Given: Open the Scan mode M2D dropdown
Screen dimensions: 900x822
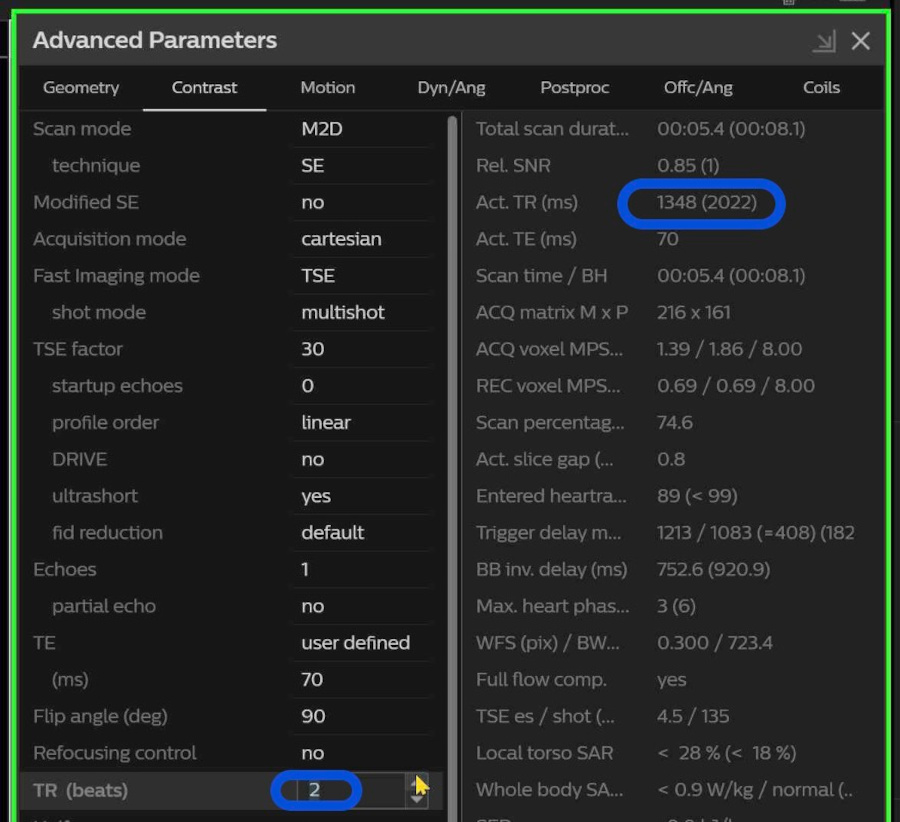Looking at the screenshot, I should coord(360,129).
